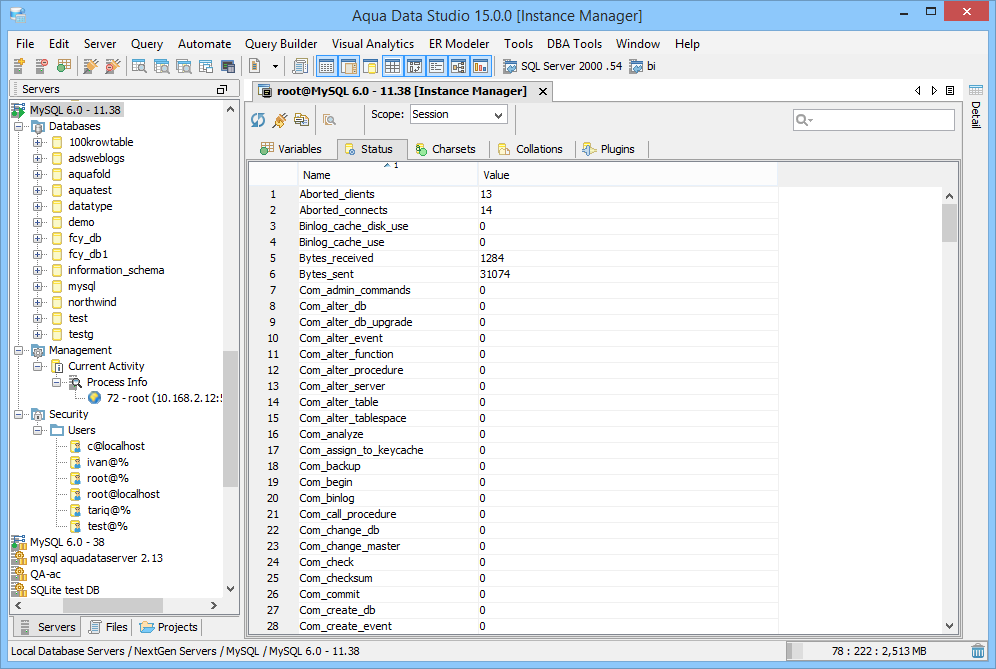Toggle the pivot grid view button
Viewport: 996px width, 669px height.
(x=415, y=65)
